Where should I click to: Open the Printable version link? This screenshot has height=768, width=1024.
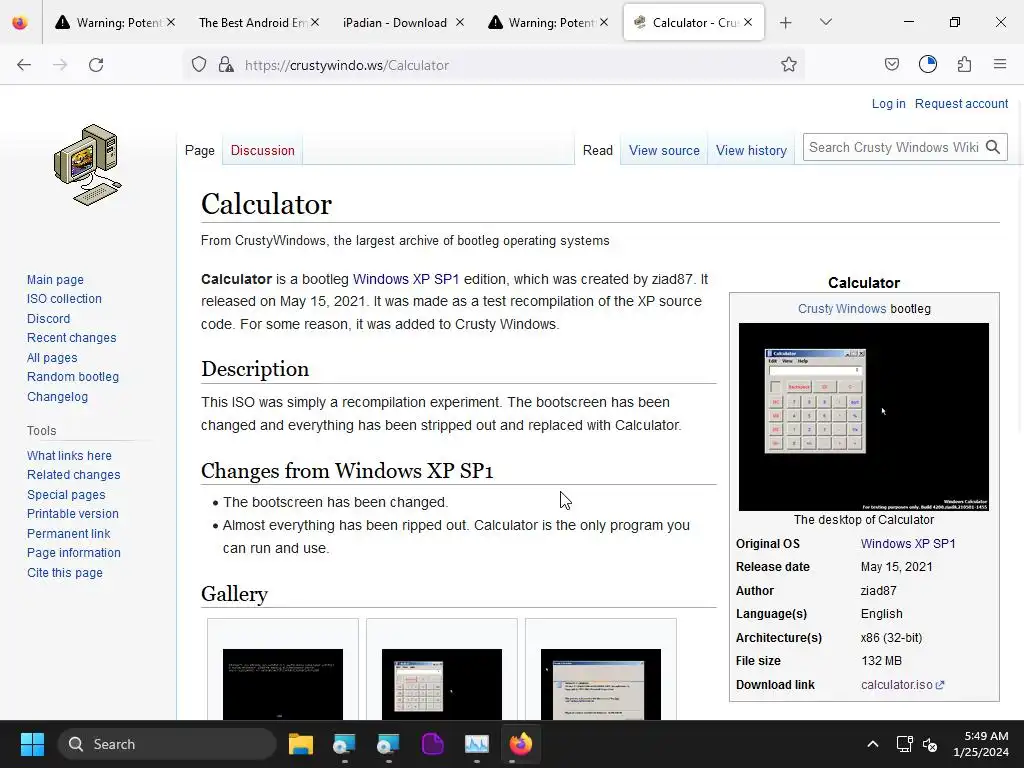coord(72,514)
